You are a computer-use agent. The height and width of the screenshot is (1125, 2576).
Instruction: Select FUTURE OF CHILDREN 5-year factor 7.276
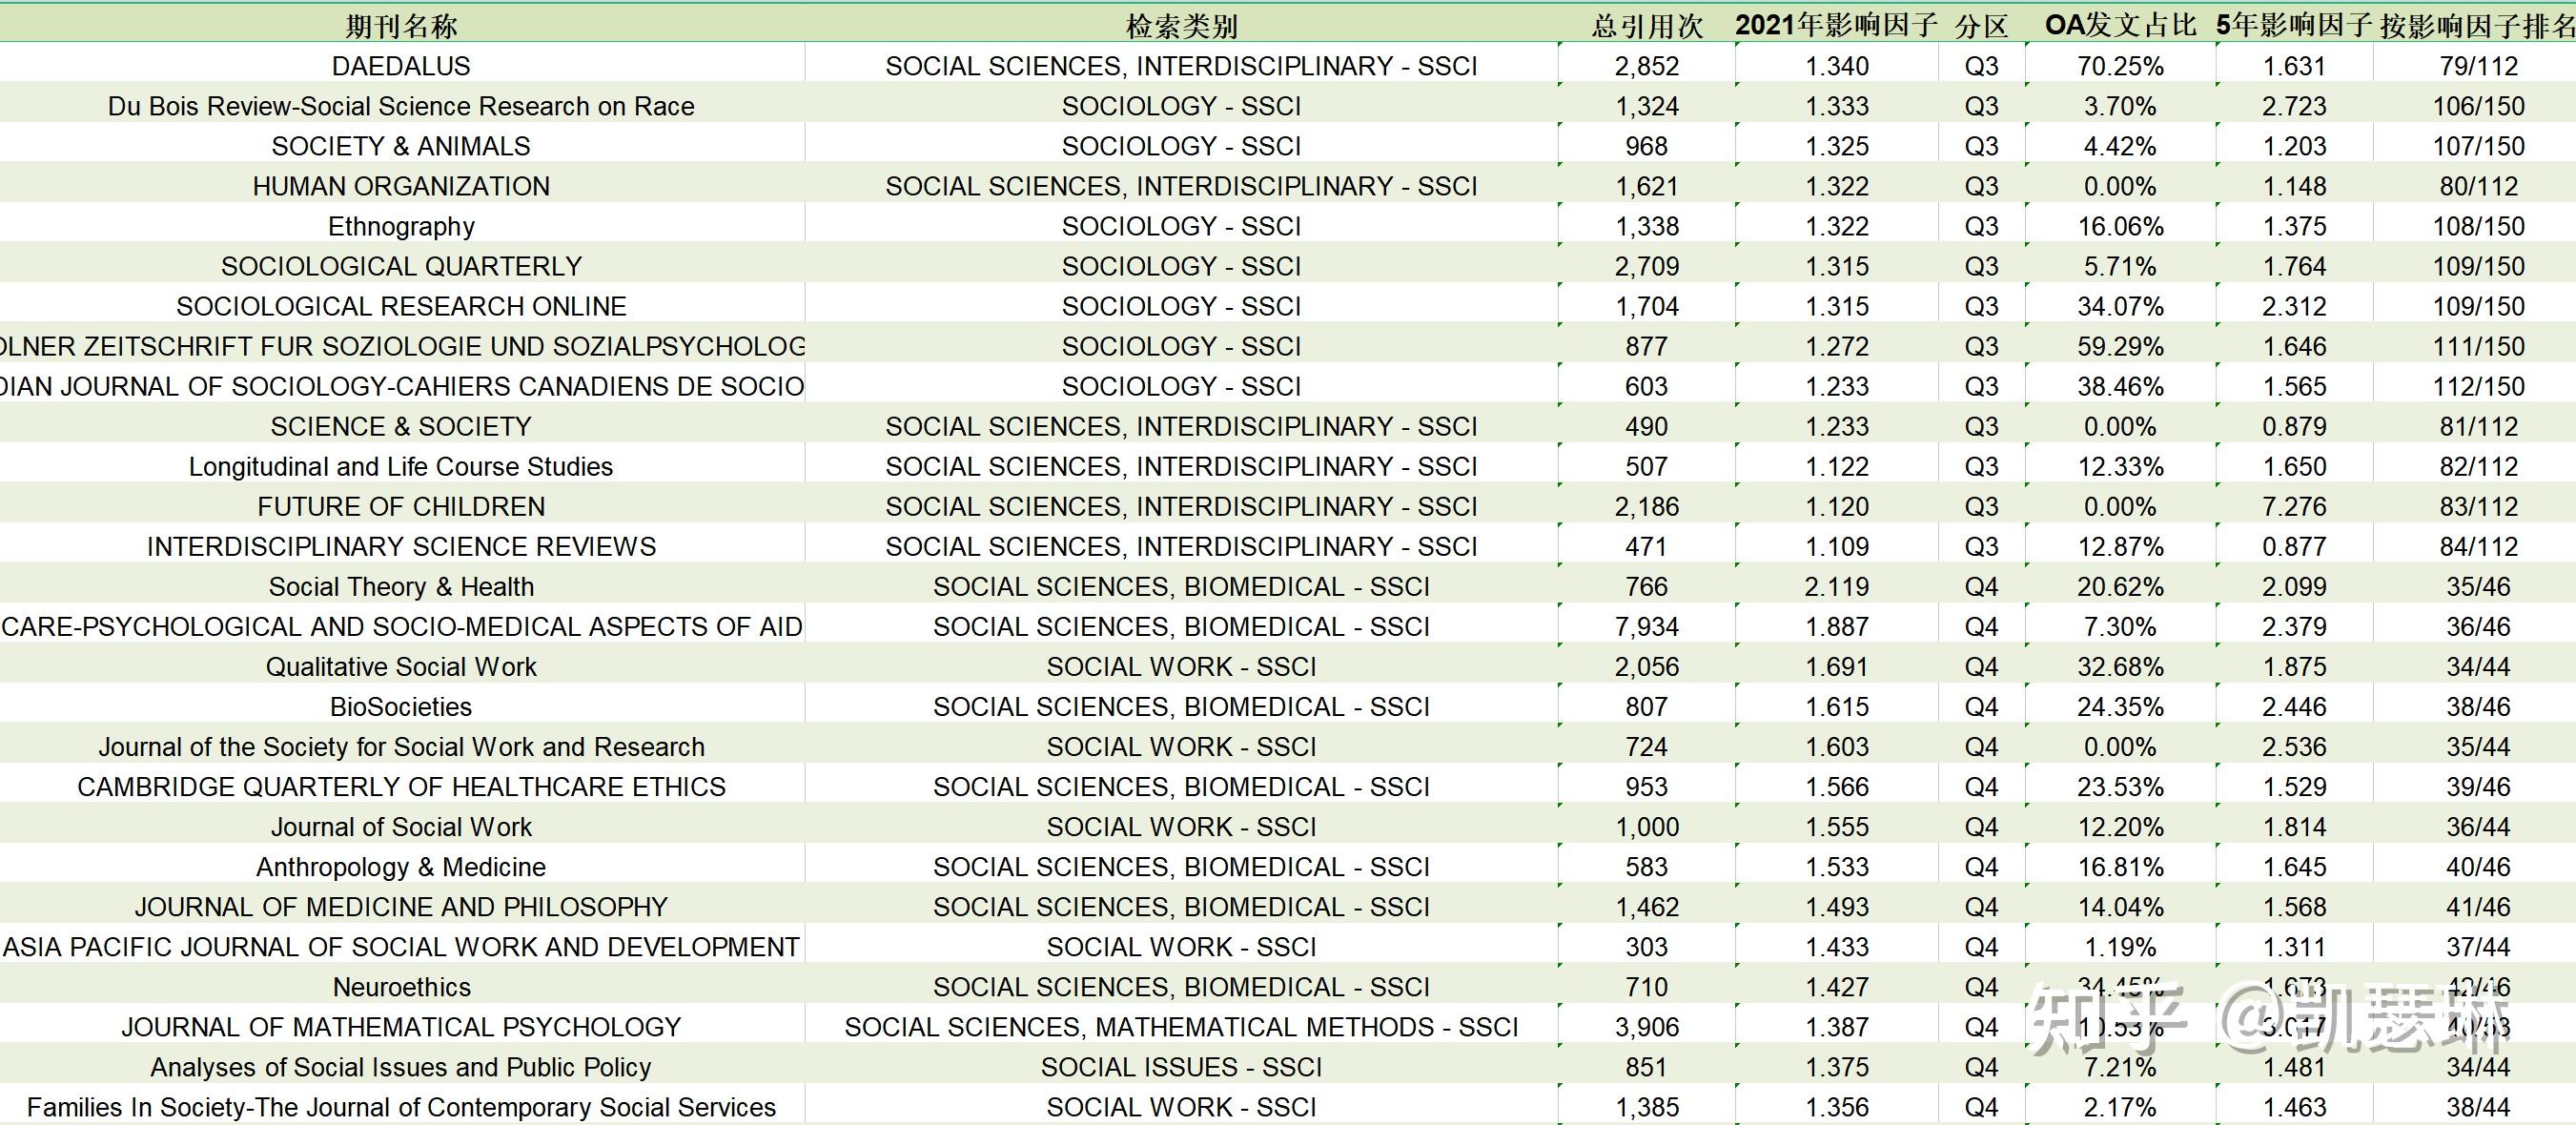(x=2294, y=507)
